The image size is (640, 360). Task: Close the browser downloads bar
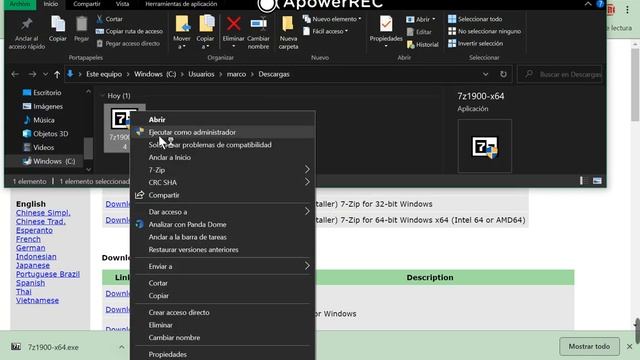tap(629, 347)
